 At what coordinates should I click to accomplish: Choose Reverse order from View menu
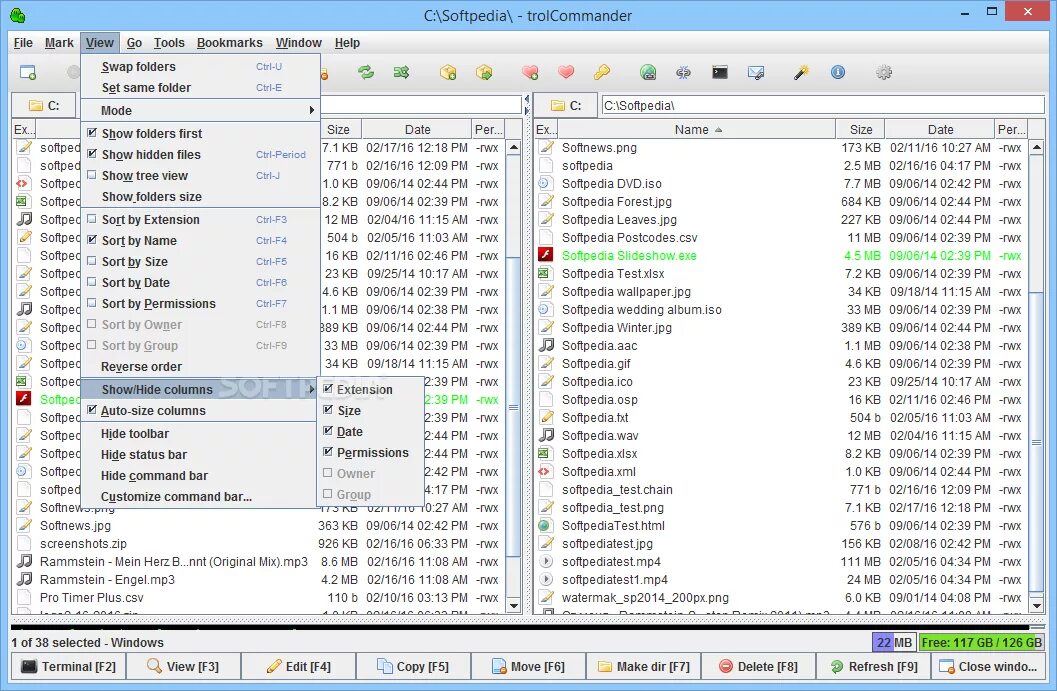point(200,367)
